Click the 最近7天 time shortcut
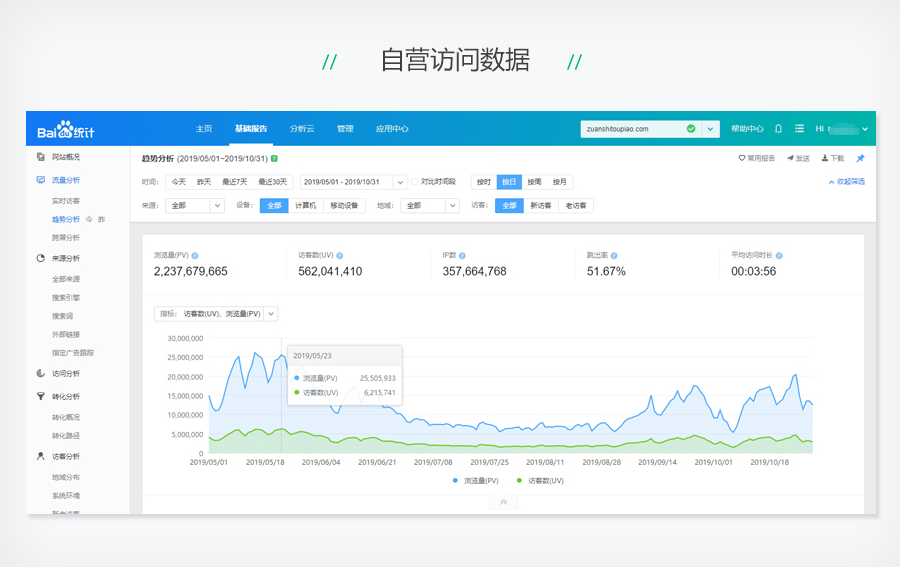 click(234, 182)
